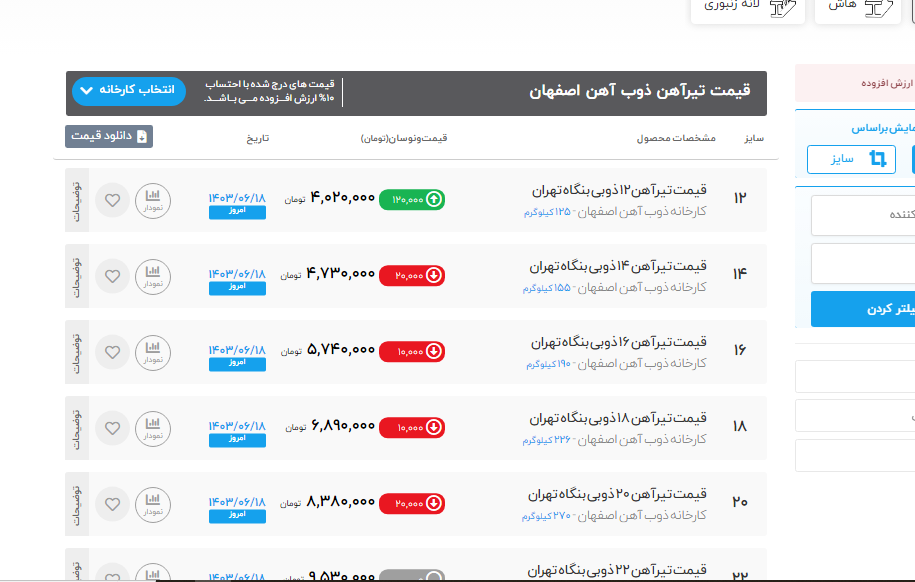Add size 18 beam to favorites via heart
Image resolution: width=915 pixels, height=582 pixels.
pos(112,428)
